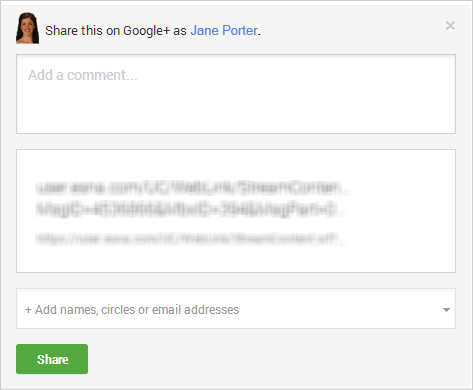The height and width of the screenshot is (390, 473).
Task: Focus the 'Add names, circles or email addresses' field
Action: pyautogui.click(x=236, y=309)
